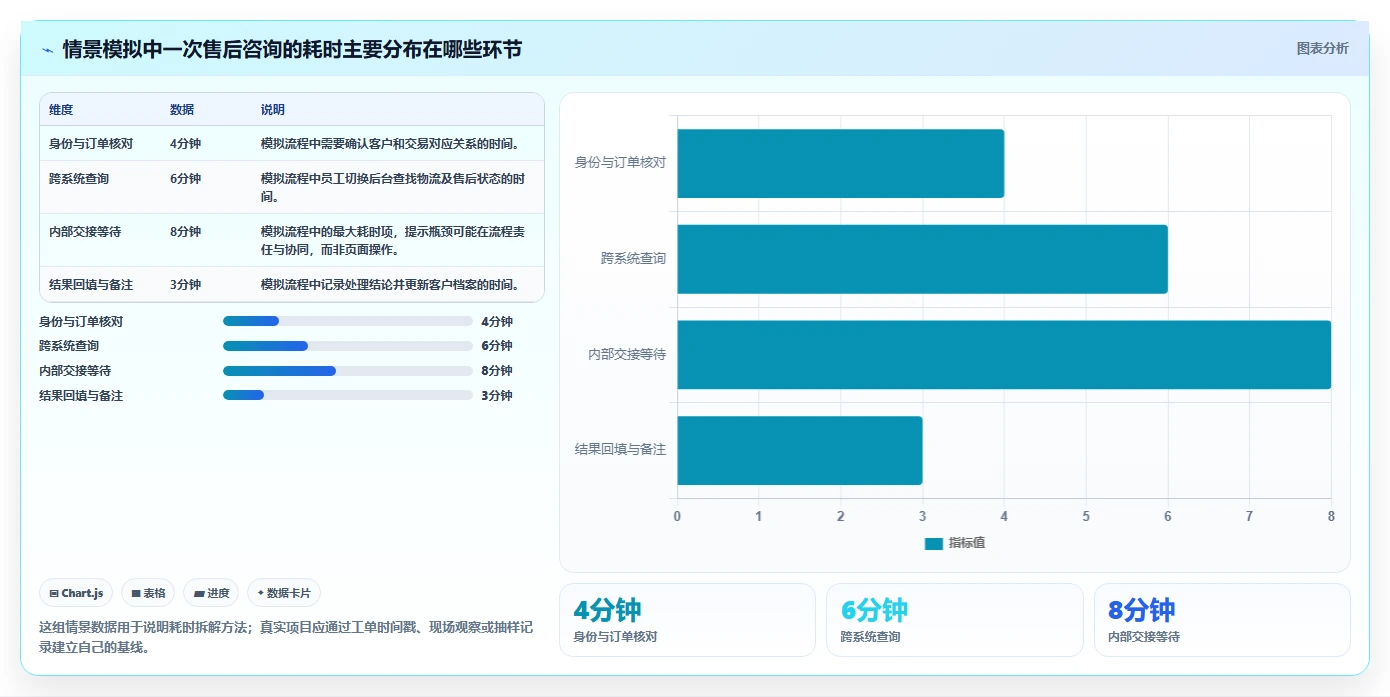Viewport: 1390px width, 697px height.
Task: Click the 图表分析 label in header
Action: click(x=1322, y=48)
